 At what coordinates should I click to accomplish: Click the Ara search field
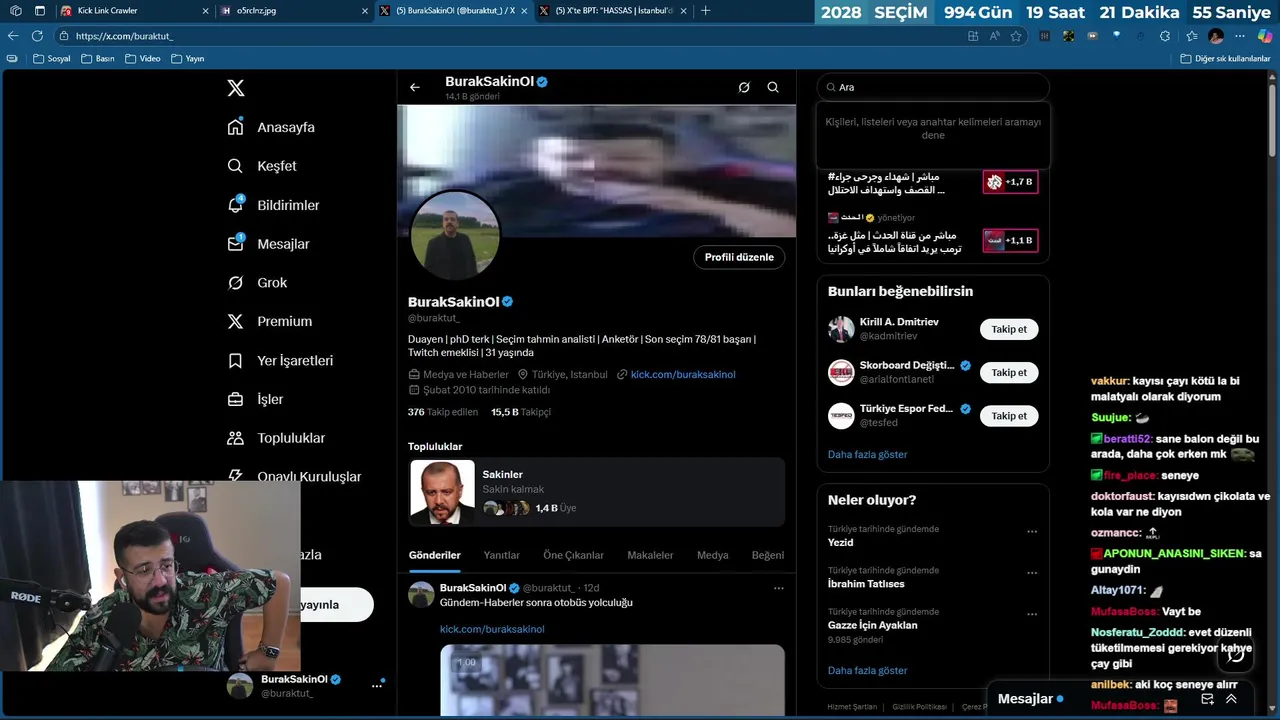933,87
